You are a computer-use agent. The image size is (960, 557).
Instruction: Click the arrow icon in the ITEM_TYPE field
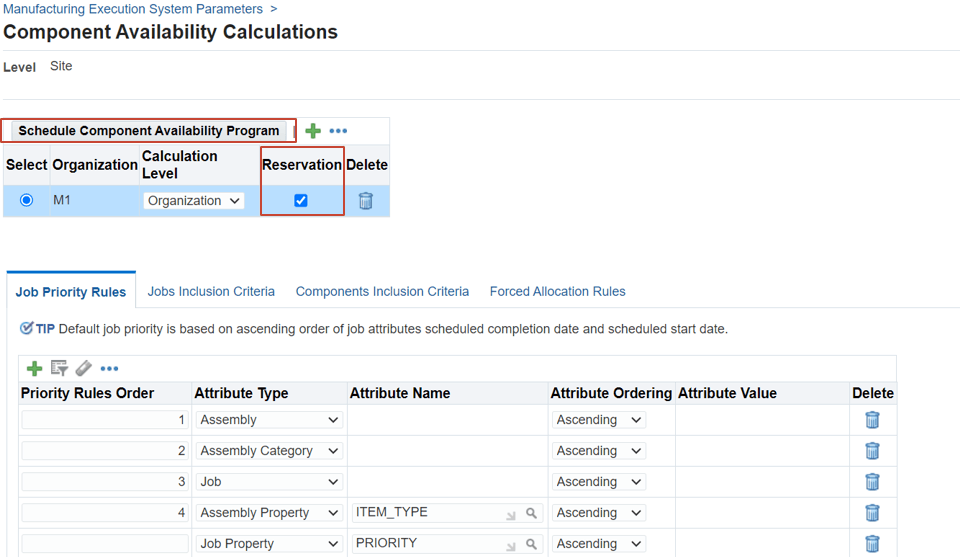(511, 515)
